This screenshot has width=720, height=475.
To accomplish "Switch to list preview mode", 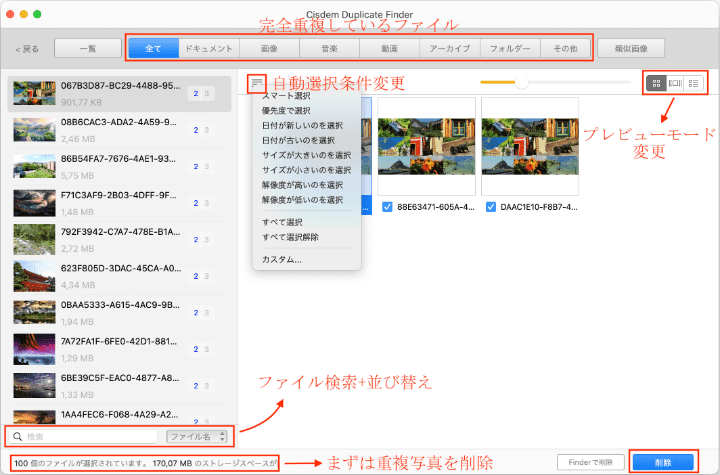I will pos(693,84).
